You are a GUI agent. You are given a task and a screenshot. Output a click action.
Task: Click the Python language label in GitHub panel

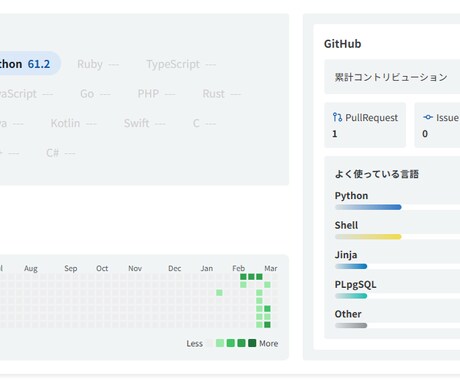(x=351, y=196)
